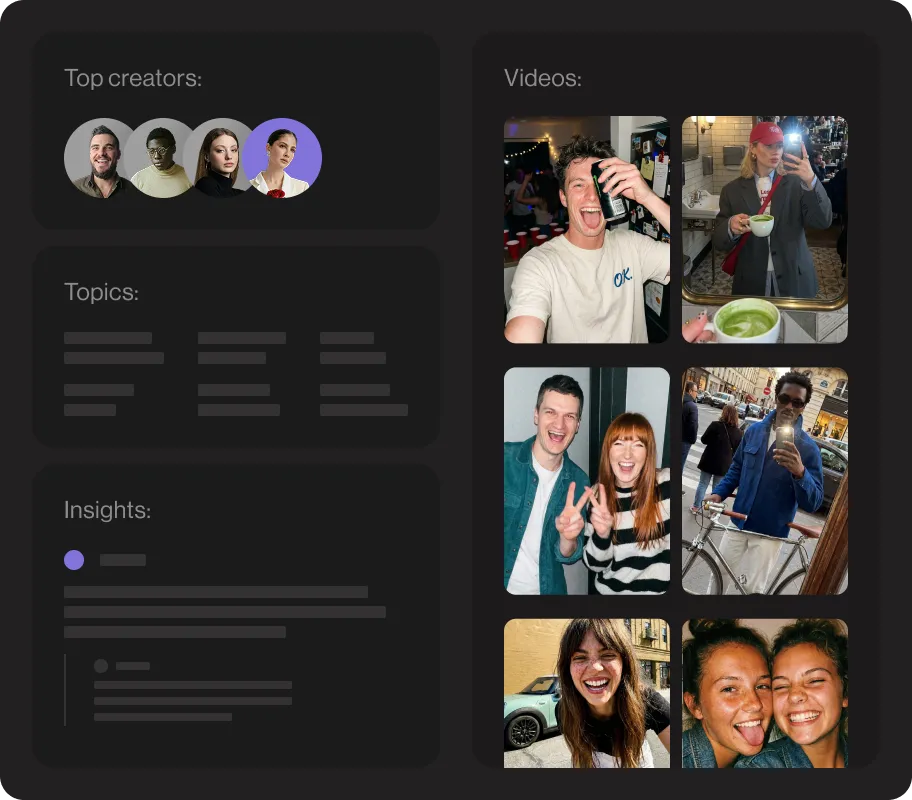This screenshot has width=912, height=800.
Task: Click the purple insight author dot
Action: tap(74, 560)
